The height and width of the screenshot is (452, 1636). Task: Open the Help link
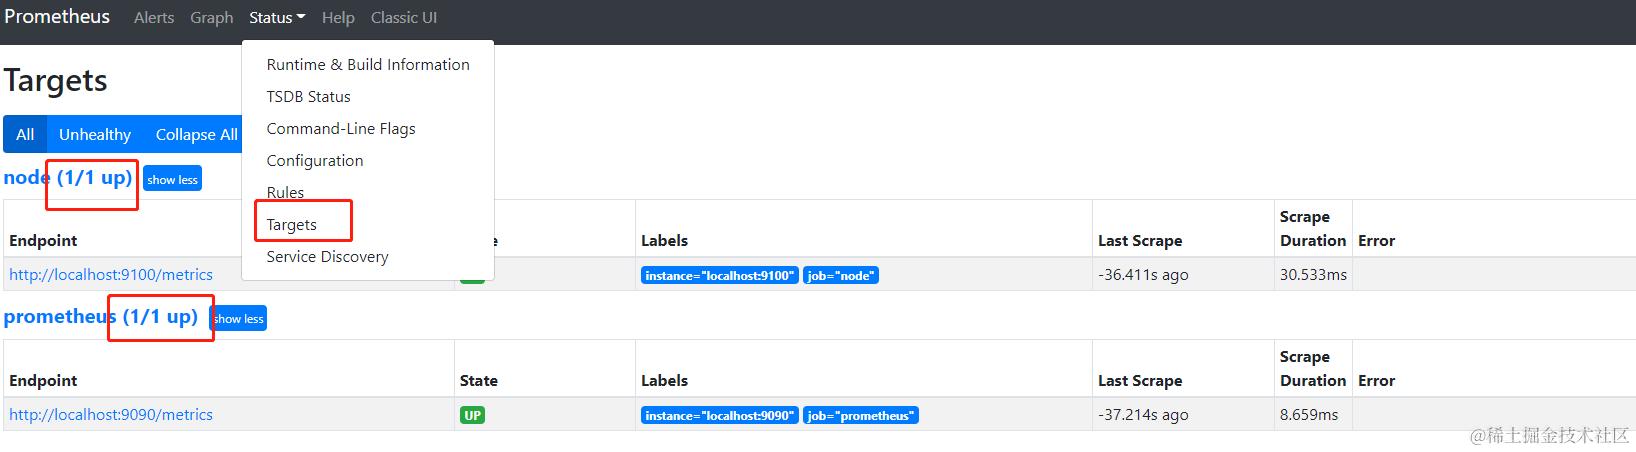338,18
